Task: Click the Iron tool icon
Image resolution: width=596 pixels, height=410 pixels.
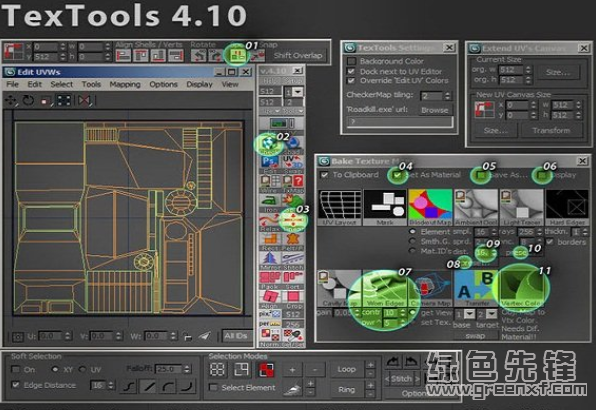Action: click(x=269, y=201)
